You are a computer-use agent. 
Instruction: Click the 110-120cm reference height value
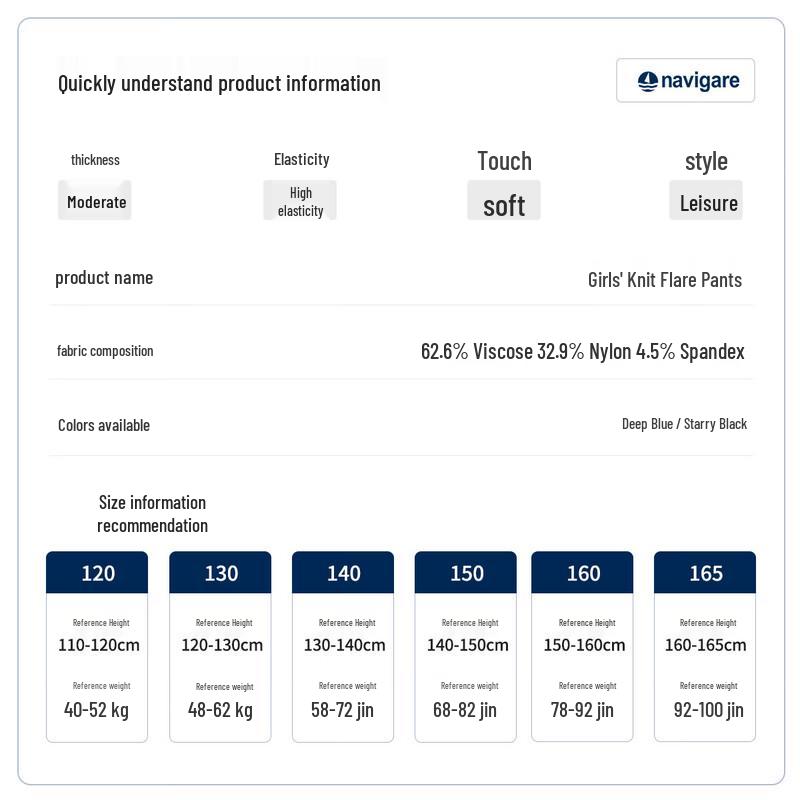tap(99, 645)
